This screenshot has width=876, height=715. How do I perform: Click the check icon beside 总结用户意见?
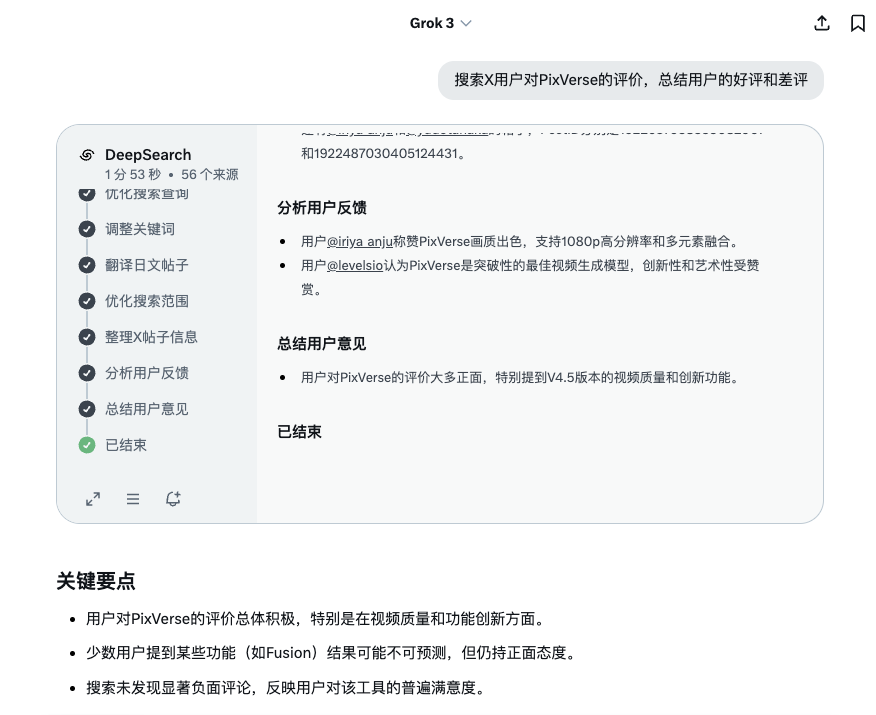coord(87,409)
